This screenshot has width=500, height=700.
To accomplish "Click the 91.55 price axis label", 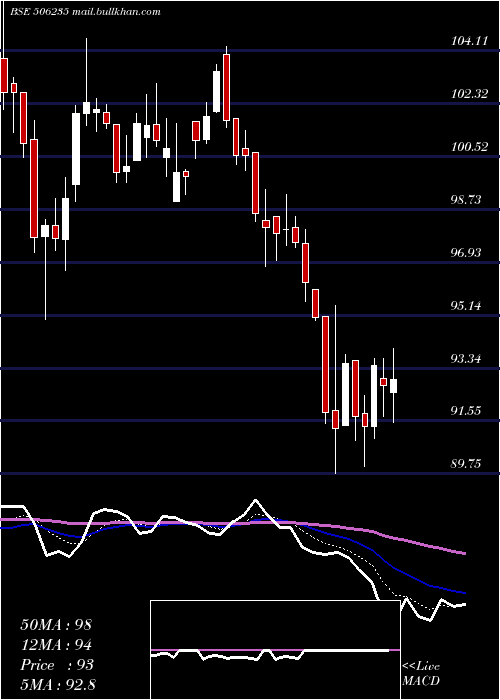I will 466,412.
